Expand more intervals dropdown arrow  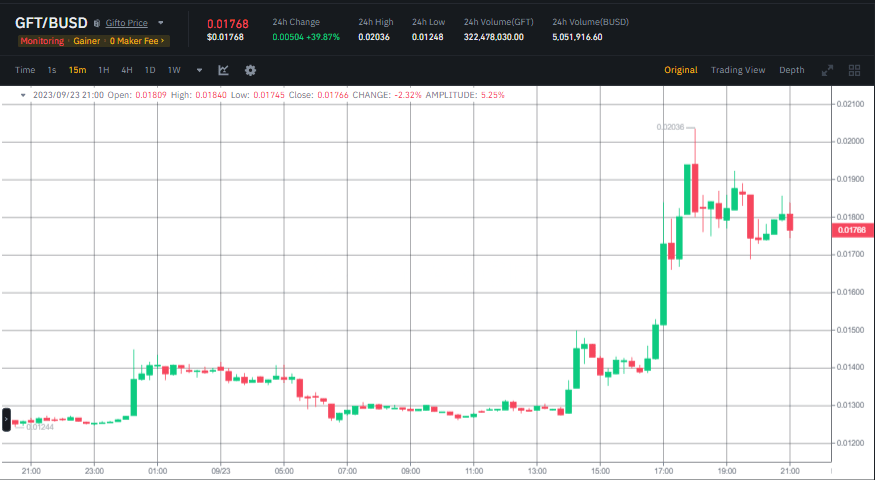point(199,70)
